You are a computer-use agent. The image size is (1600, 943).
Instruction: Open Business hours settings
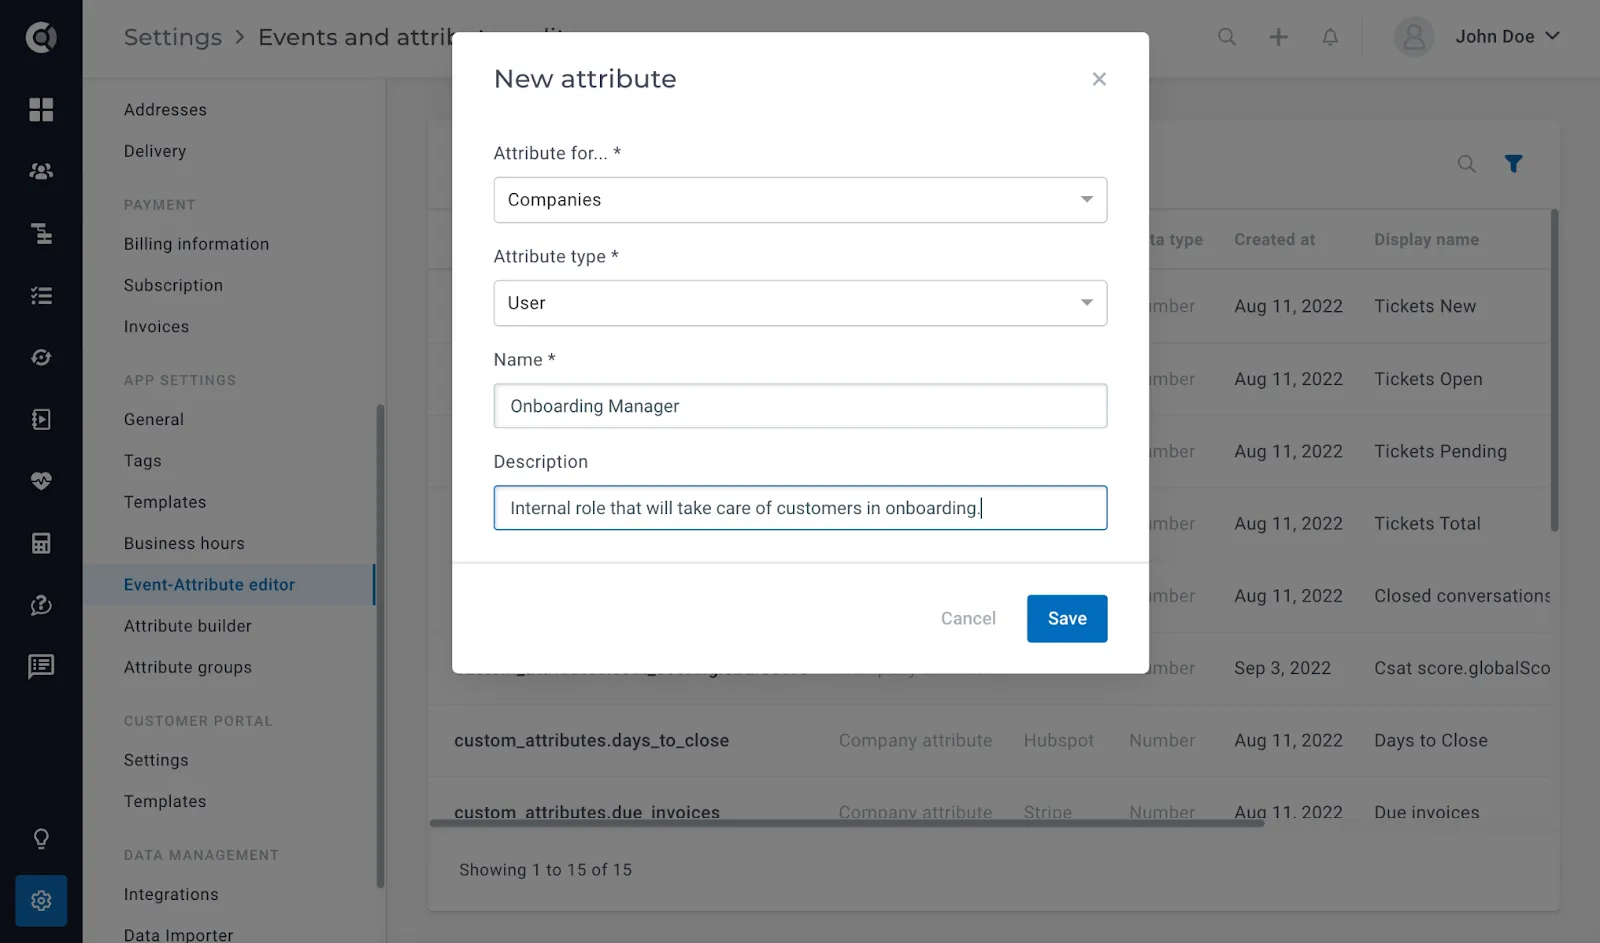184,543
